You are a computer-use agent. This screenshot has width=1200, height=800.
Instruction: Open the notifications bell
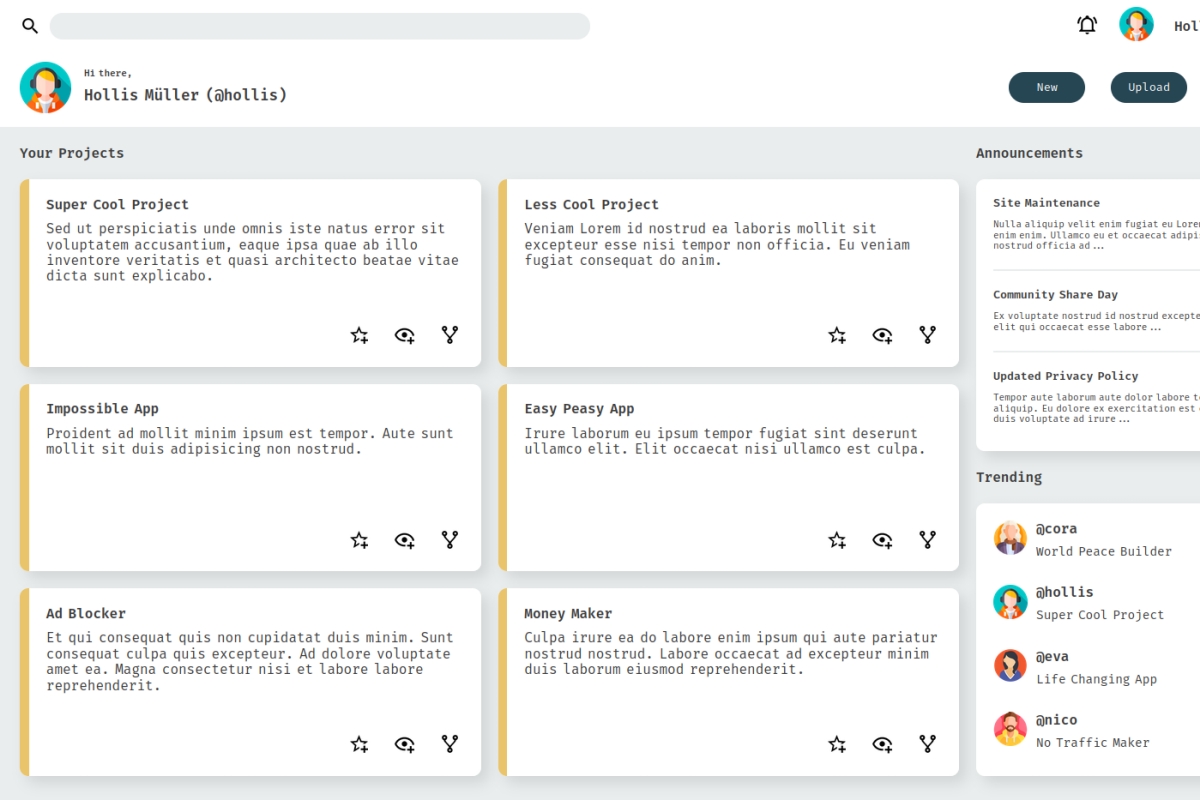pyautogui.click(x=1087, y=25)
